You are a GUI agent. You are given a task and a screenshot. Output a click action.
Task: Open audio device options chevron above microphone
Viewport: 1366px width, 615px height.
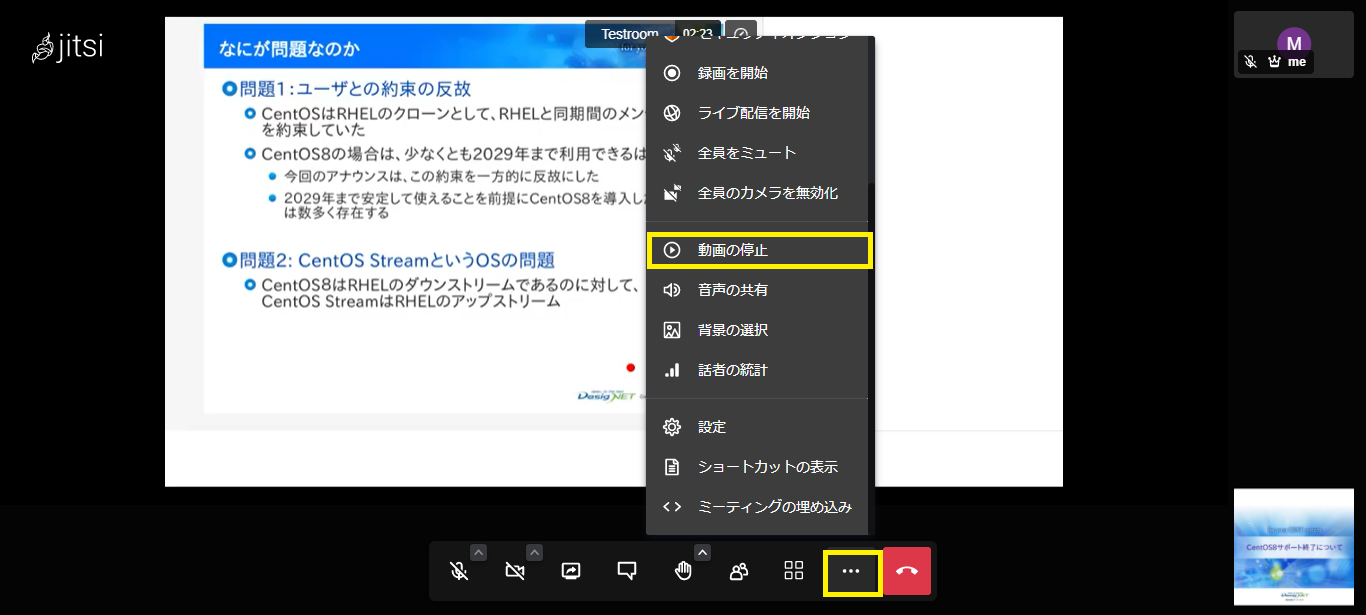[479, 552]
